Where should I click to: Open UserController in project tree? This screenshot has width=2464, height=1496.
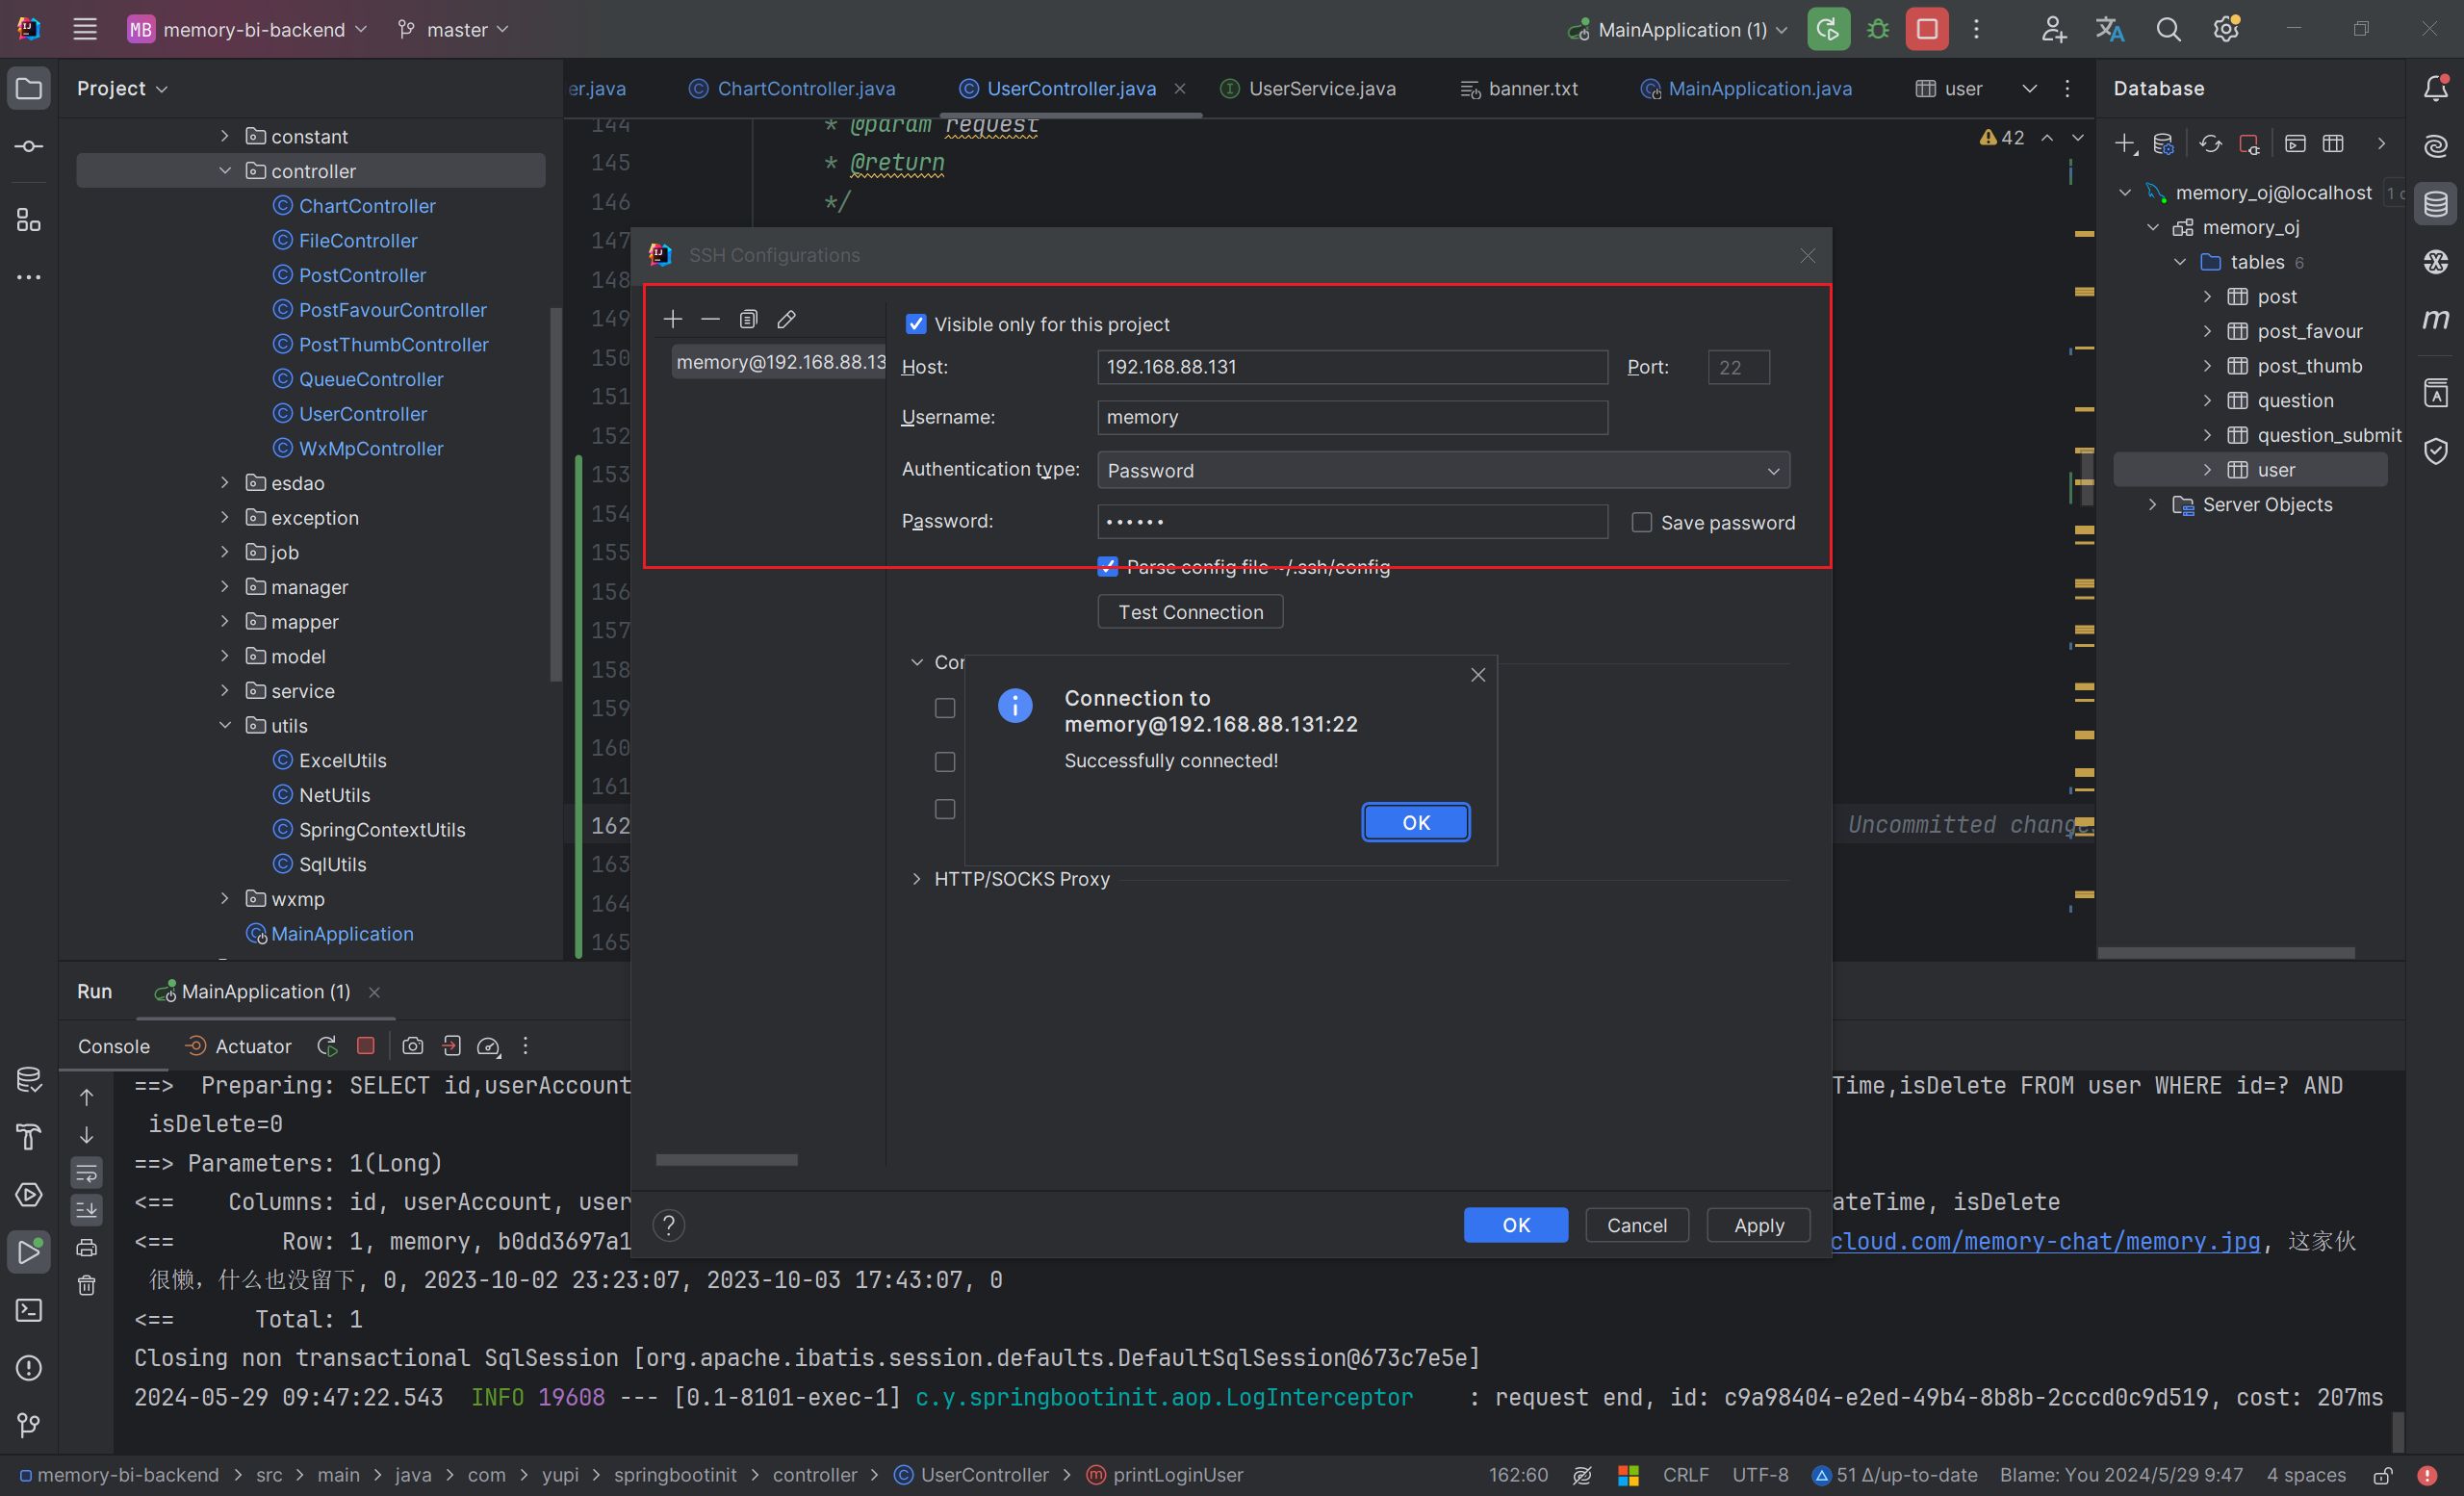point(363,414)
